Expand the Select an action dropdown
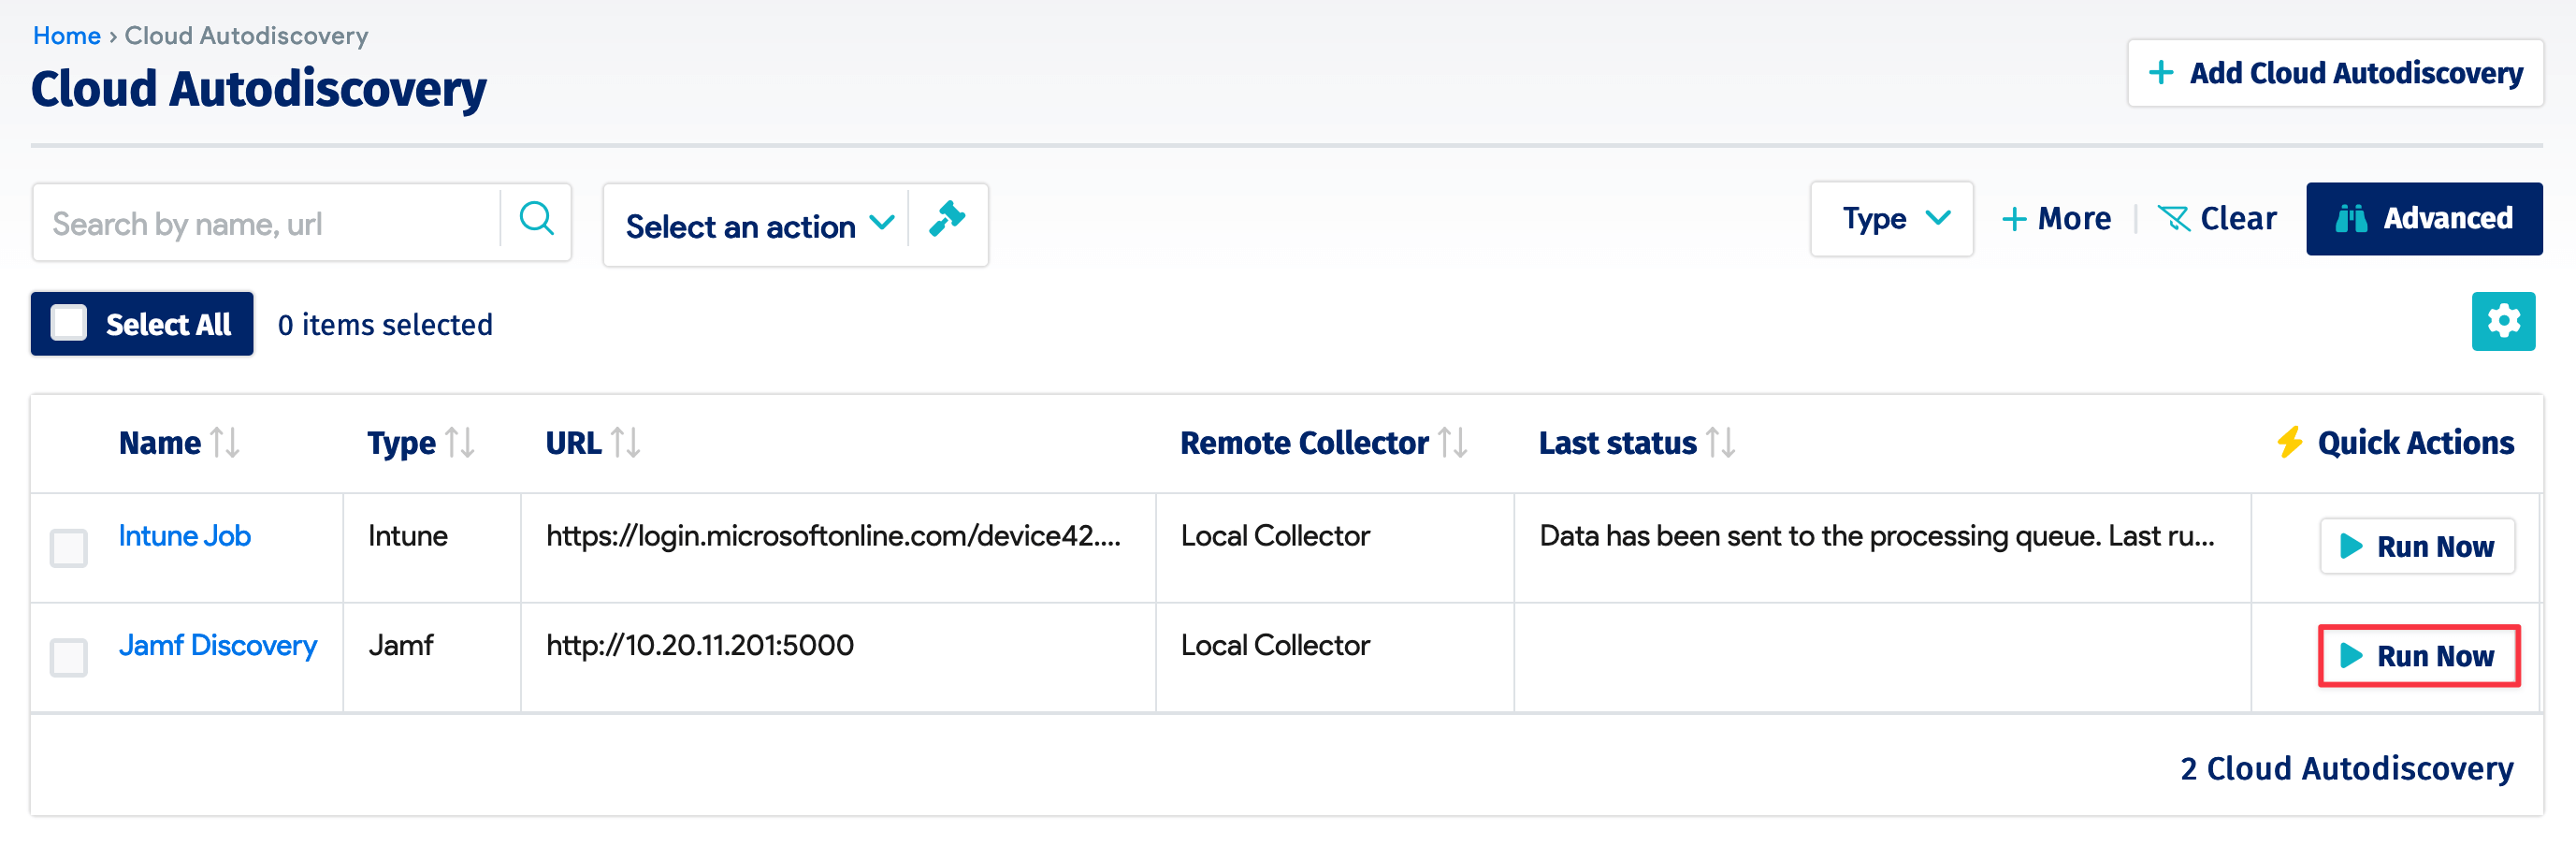The image size is (2576, 846). point(758,226)
